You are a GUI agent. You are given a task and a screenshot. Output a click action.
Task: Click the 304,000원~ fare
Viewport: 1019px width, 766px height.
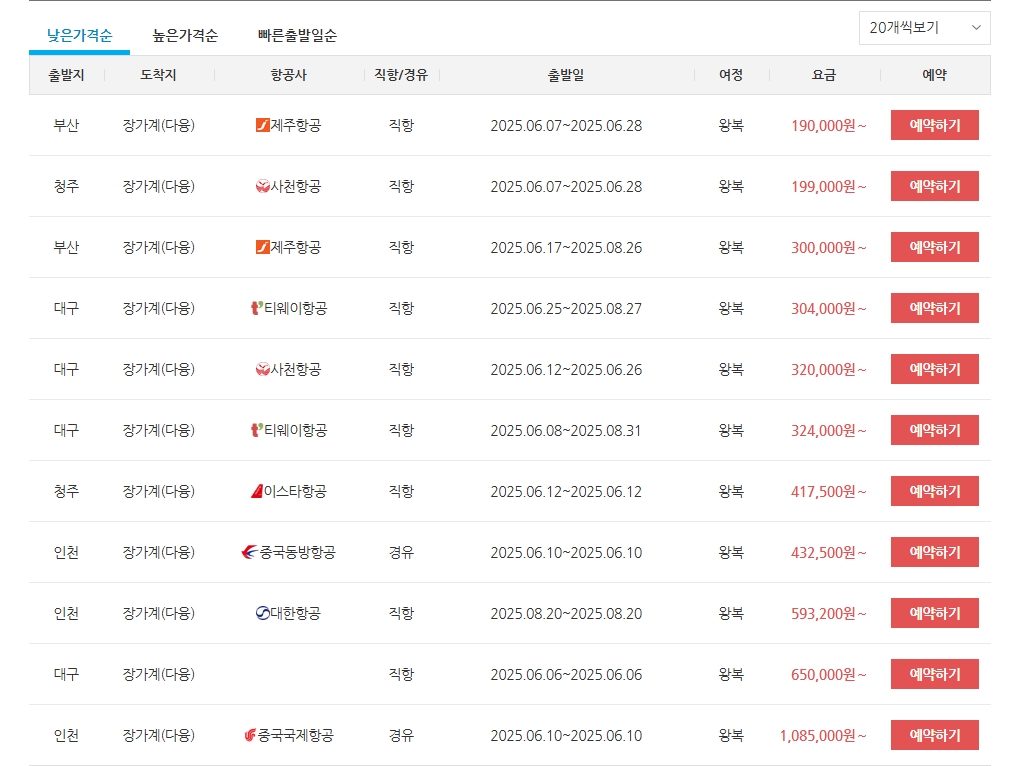click(x=829, y=309)
